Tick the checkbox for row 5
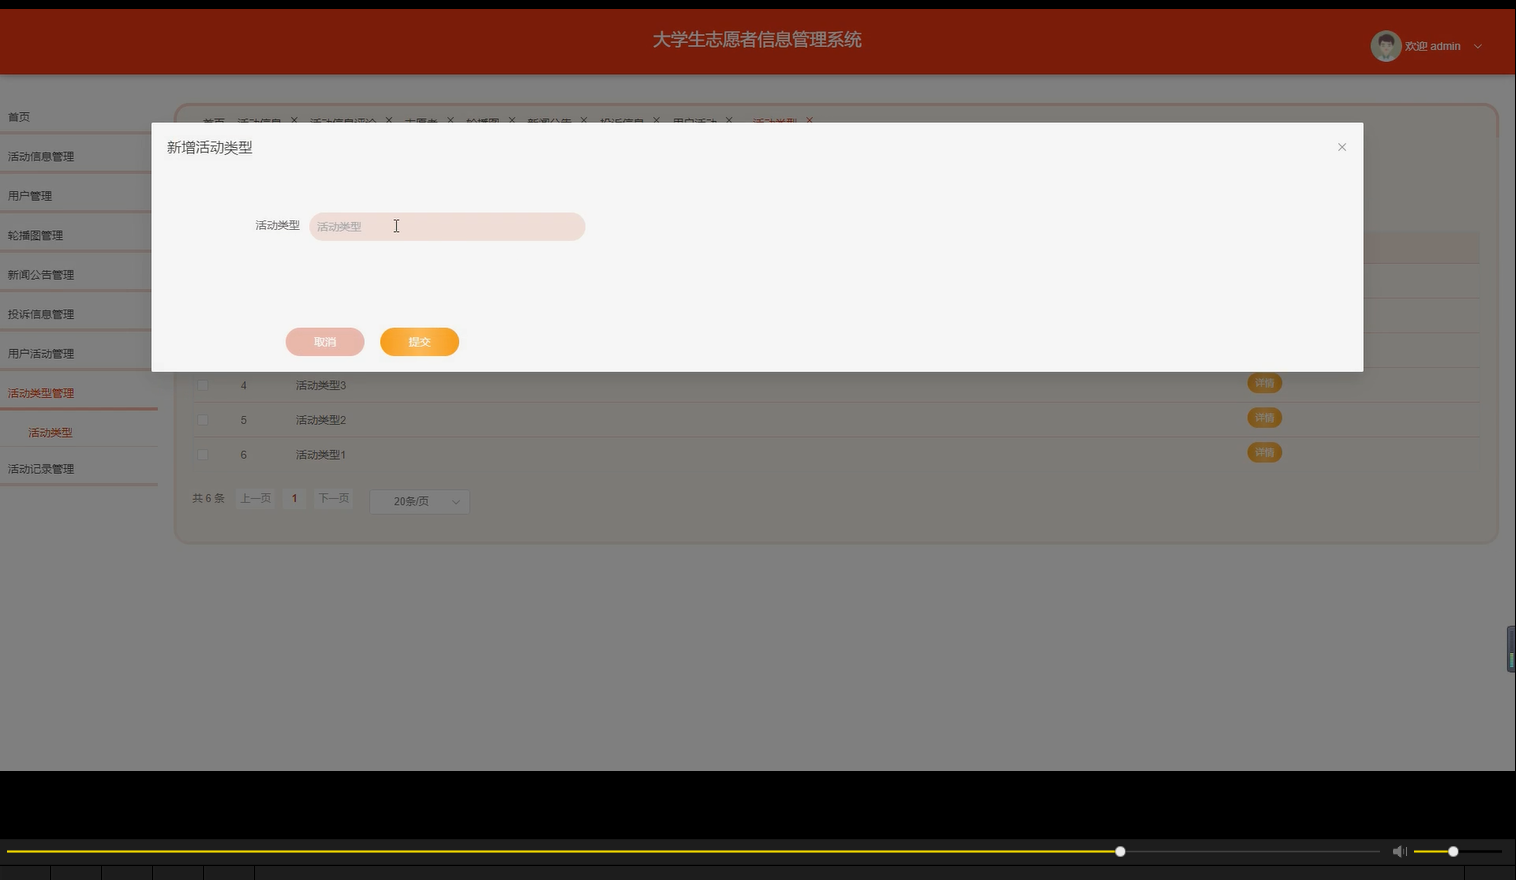The width and height of the screenshot is (1516, 880). (203, 420)
